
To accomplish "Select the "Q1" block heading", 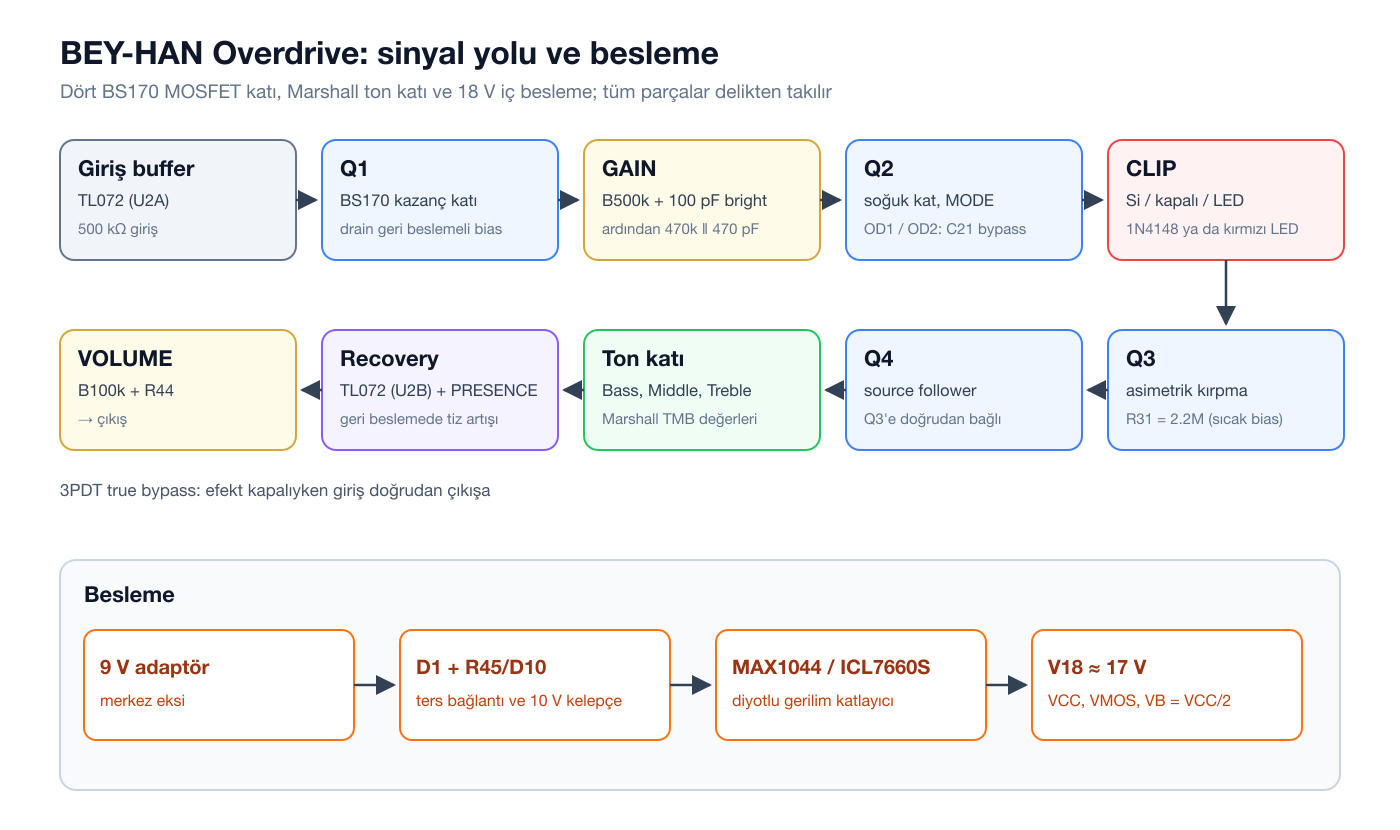I will pyautogui.click(x=355, y=168).
